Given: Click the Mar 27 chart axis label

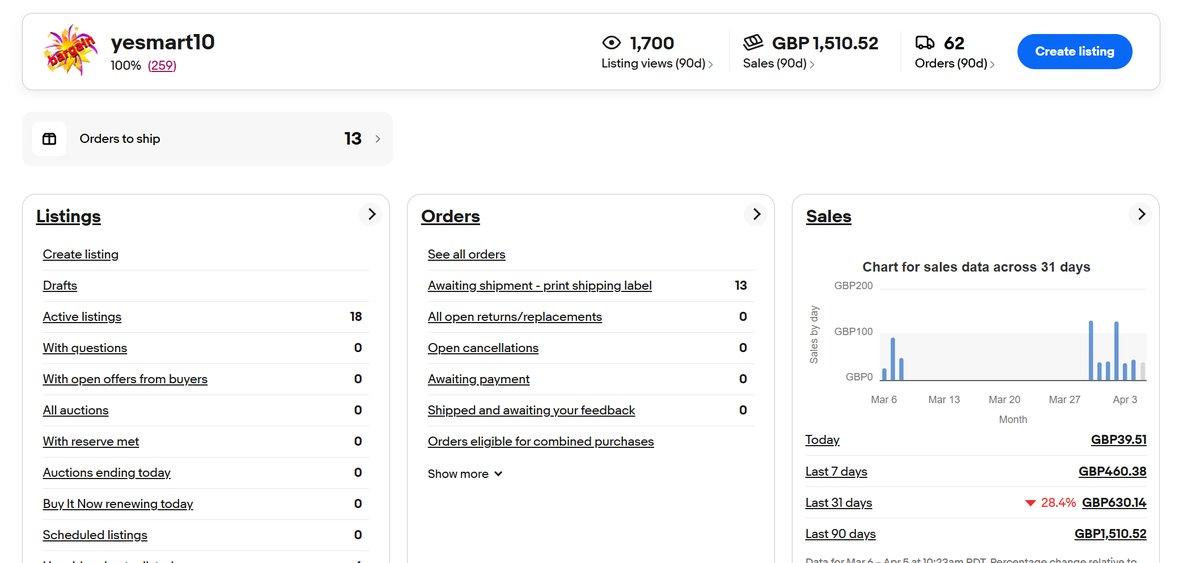Looking at the screenshot, I should pyautogui.click(x=1064, y=399).
